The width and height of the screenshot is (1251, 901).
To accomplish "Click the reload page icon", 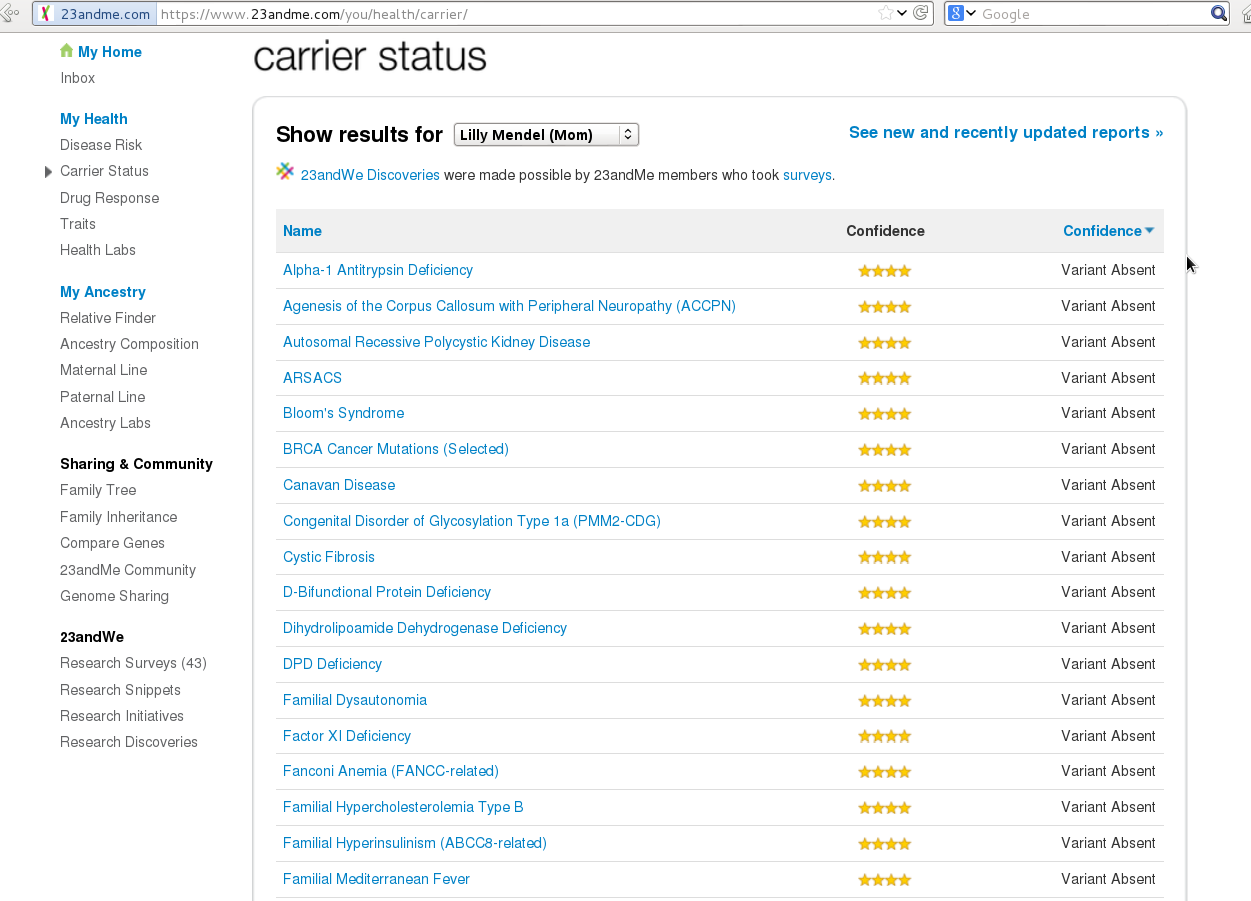I will [x=921, y=13].
